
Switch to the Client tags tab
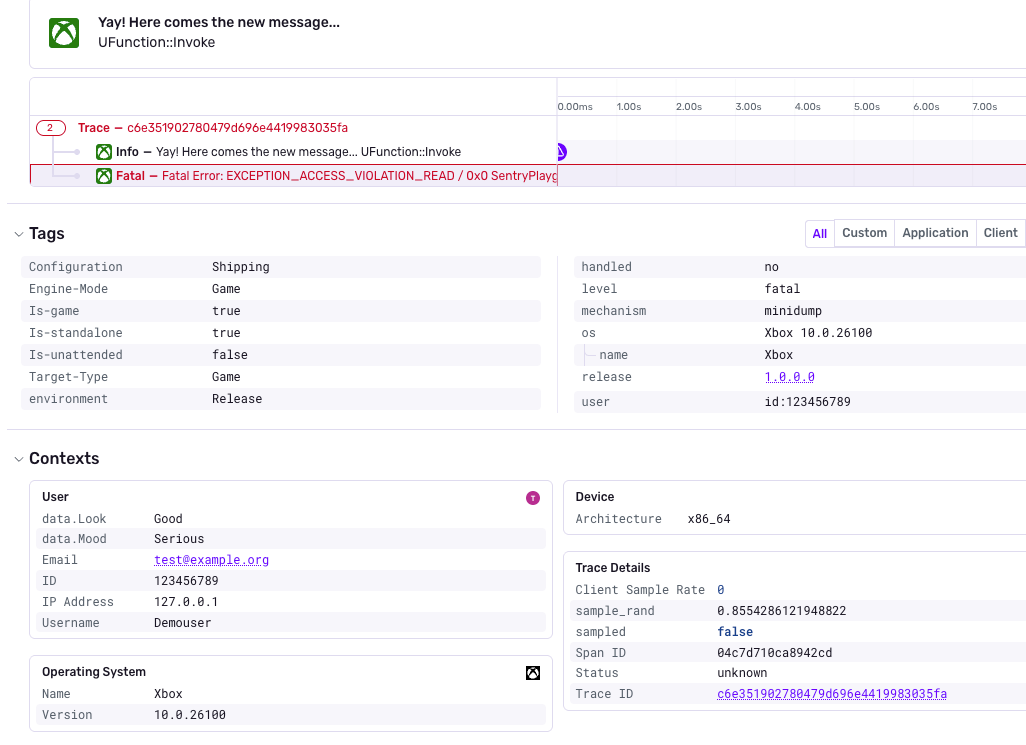(1000, 233)
